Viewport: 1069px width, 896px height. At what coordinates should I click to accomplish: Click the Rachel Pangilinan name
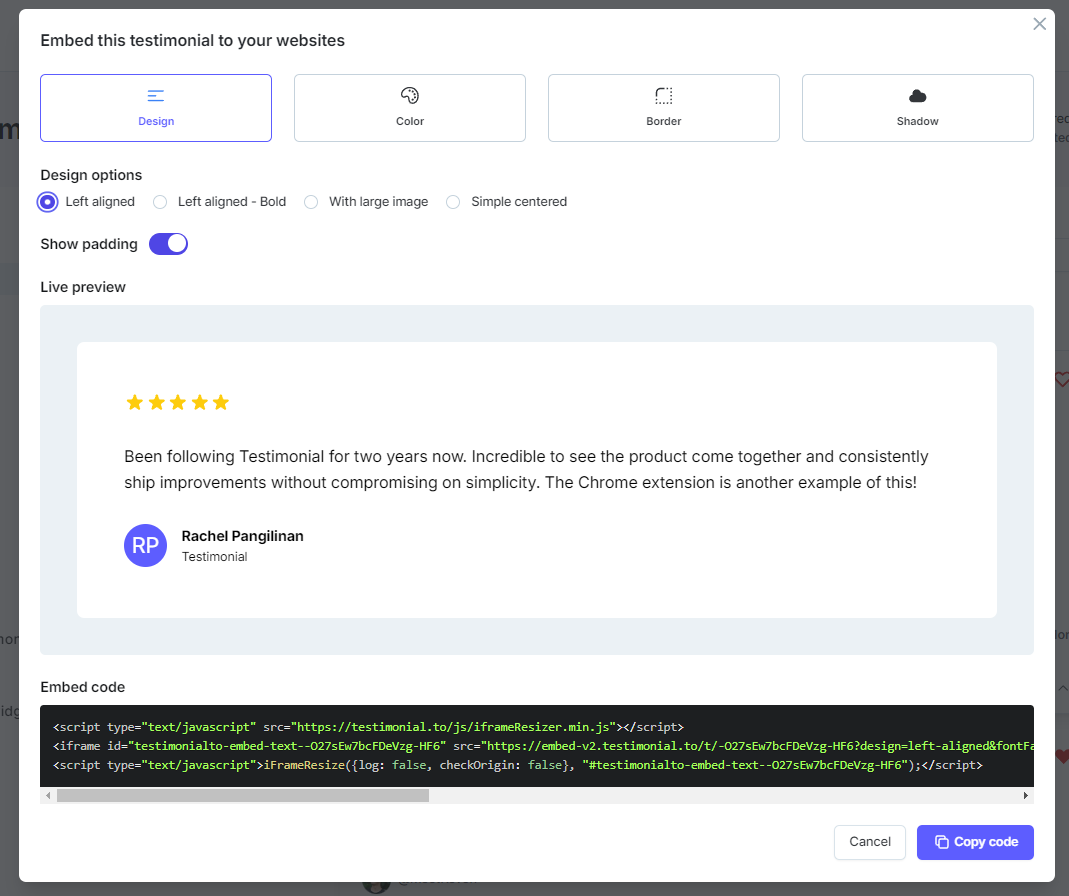click(243, 536)
